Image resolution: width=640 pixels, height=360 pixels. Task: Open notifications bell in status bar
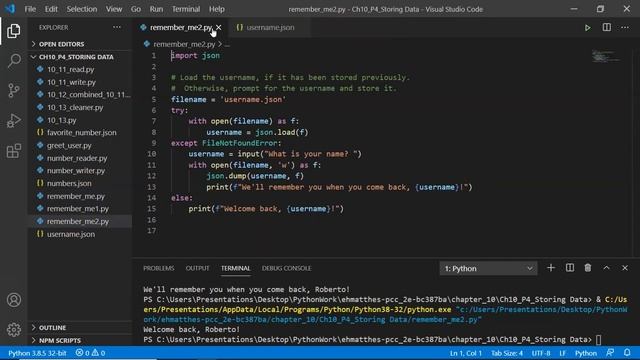click(627, 353)
